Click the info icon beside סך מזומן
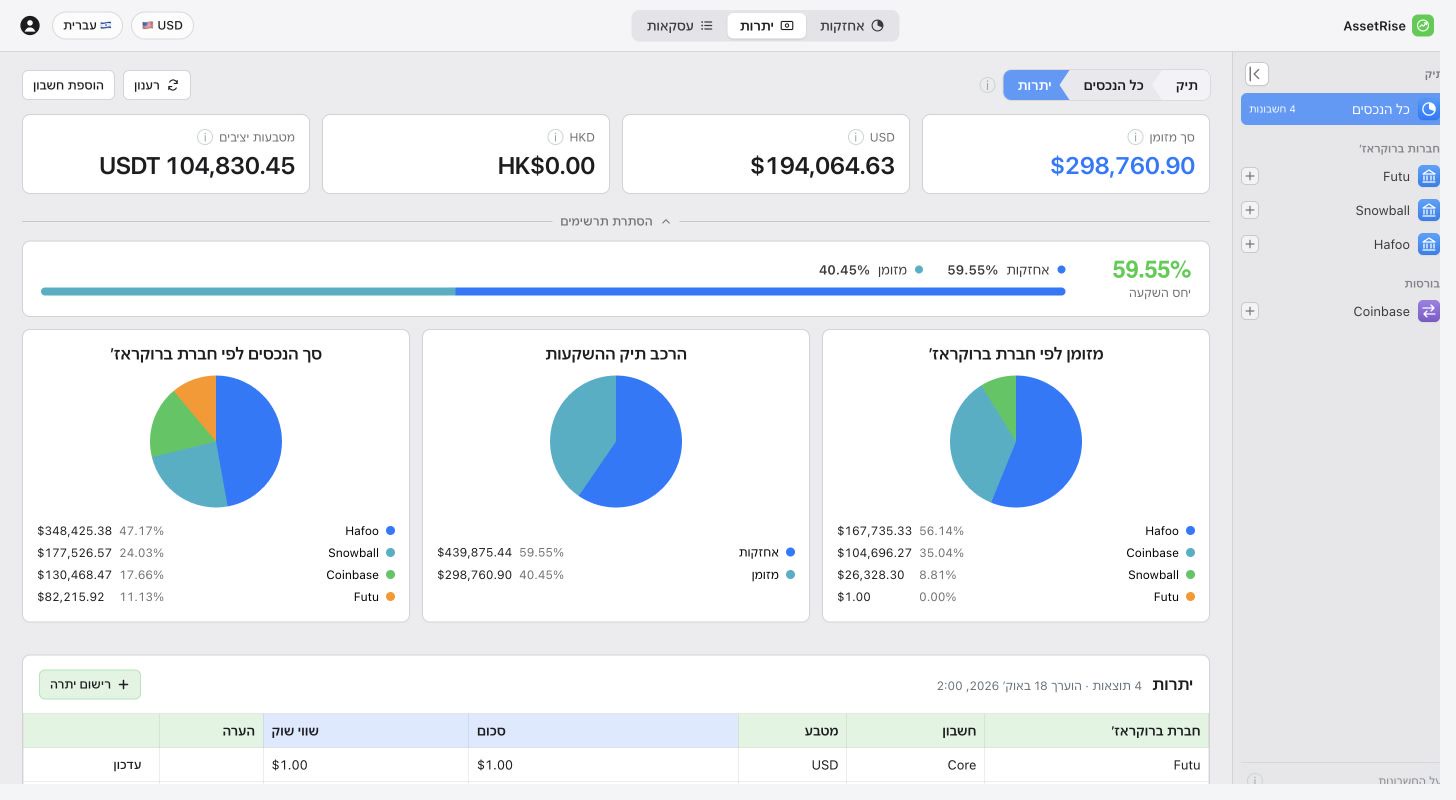The height and width of the screenshot is (800, 1456). click(x=1135, y=137)
